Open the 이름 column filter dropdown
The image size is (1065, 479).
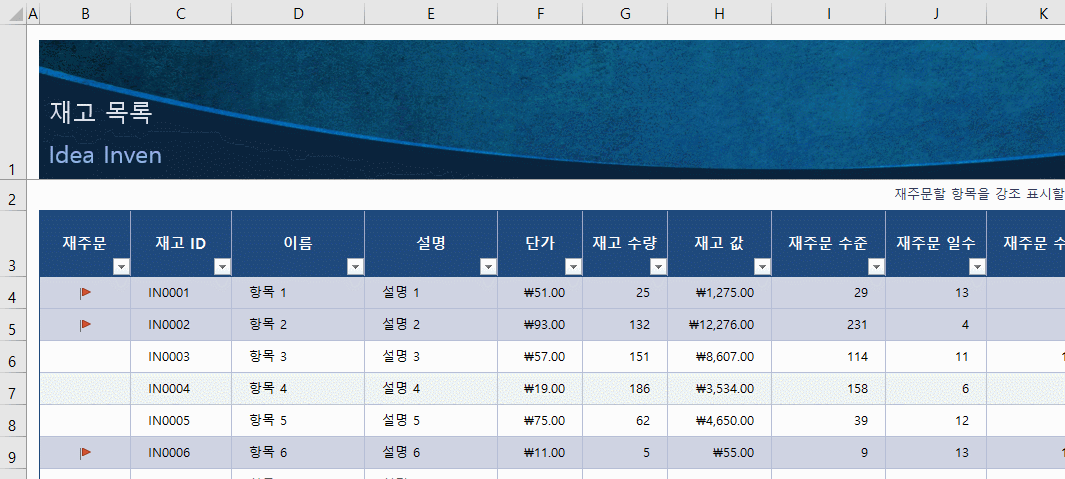pyautogui.click(x=355, y=267)
